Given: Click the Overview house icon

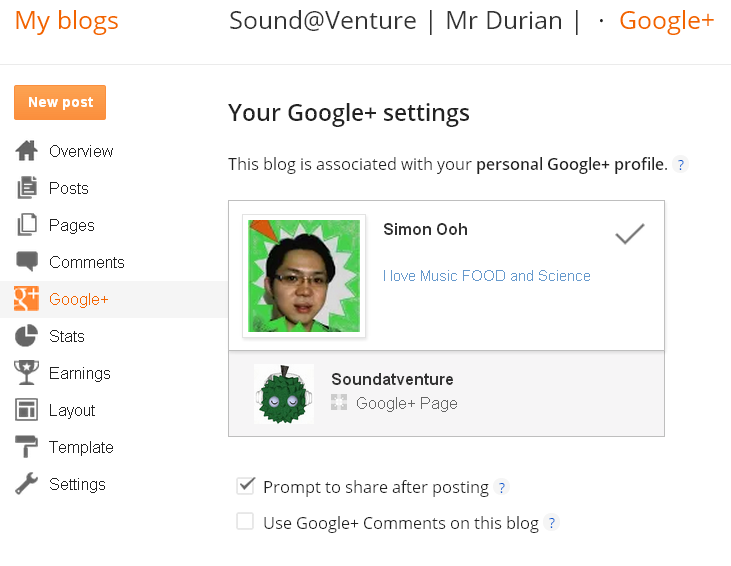Looking at the screenshot, I should pyautogui.click(x=27, y=151).
